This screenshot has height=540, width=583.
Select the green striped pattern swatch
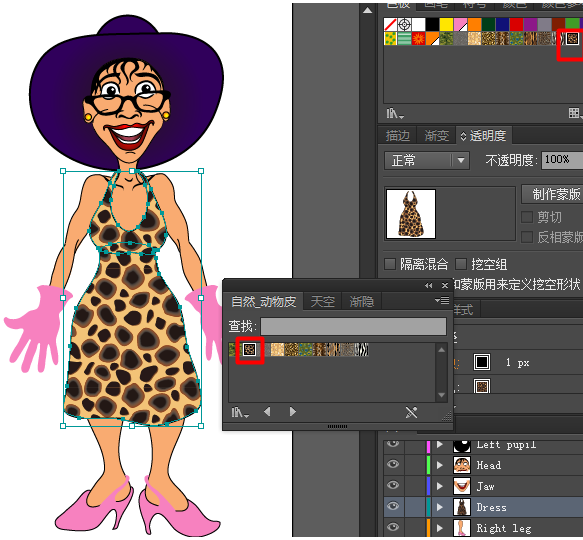point(404,39)
